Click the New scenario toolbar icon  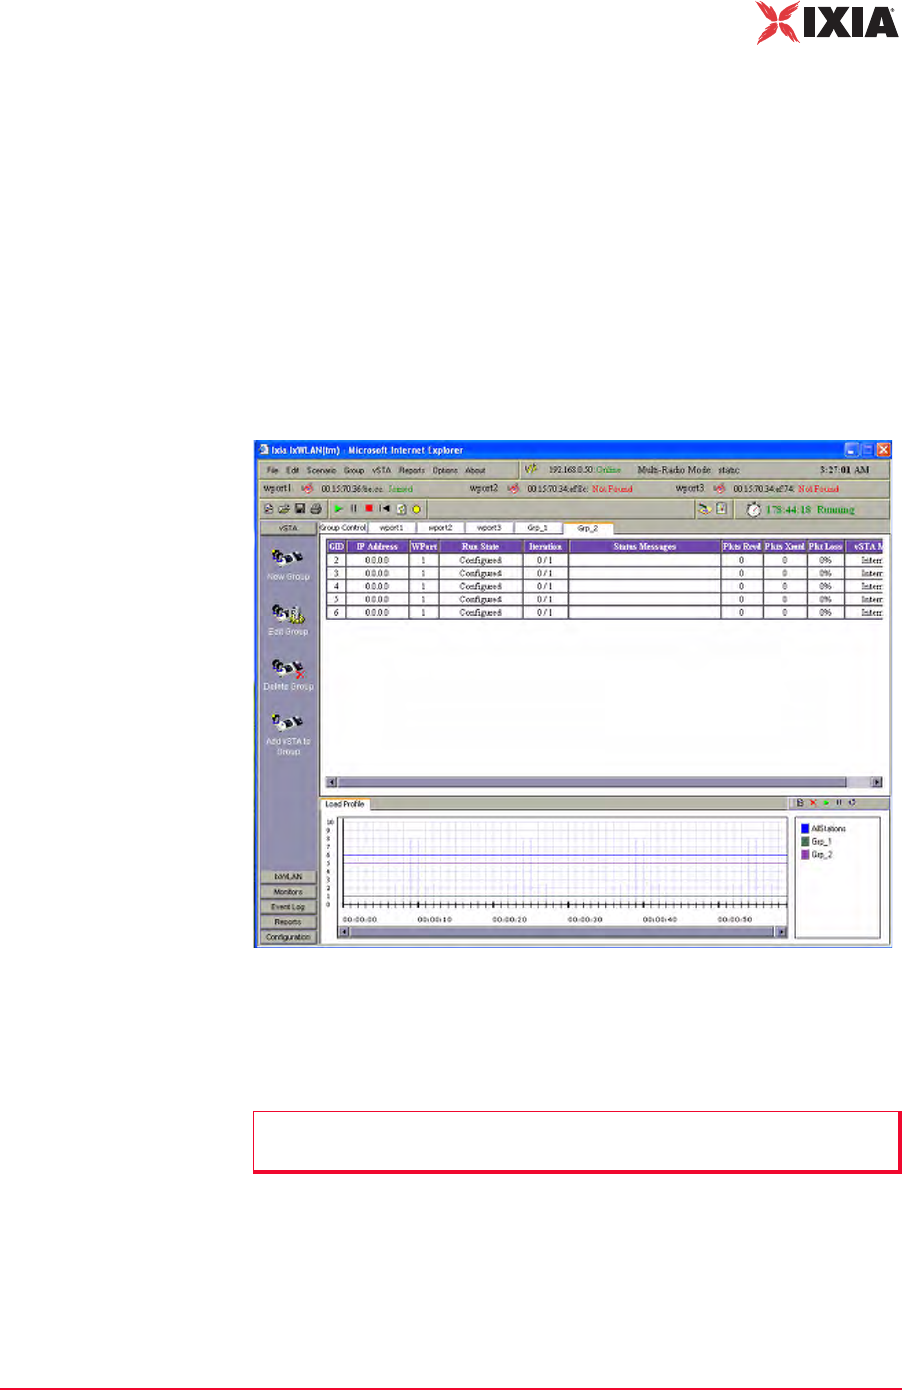[268, 509]
